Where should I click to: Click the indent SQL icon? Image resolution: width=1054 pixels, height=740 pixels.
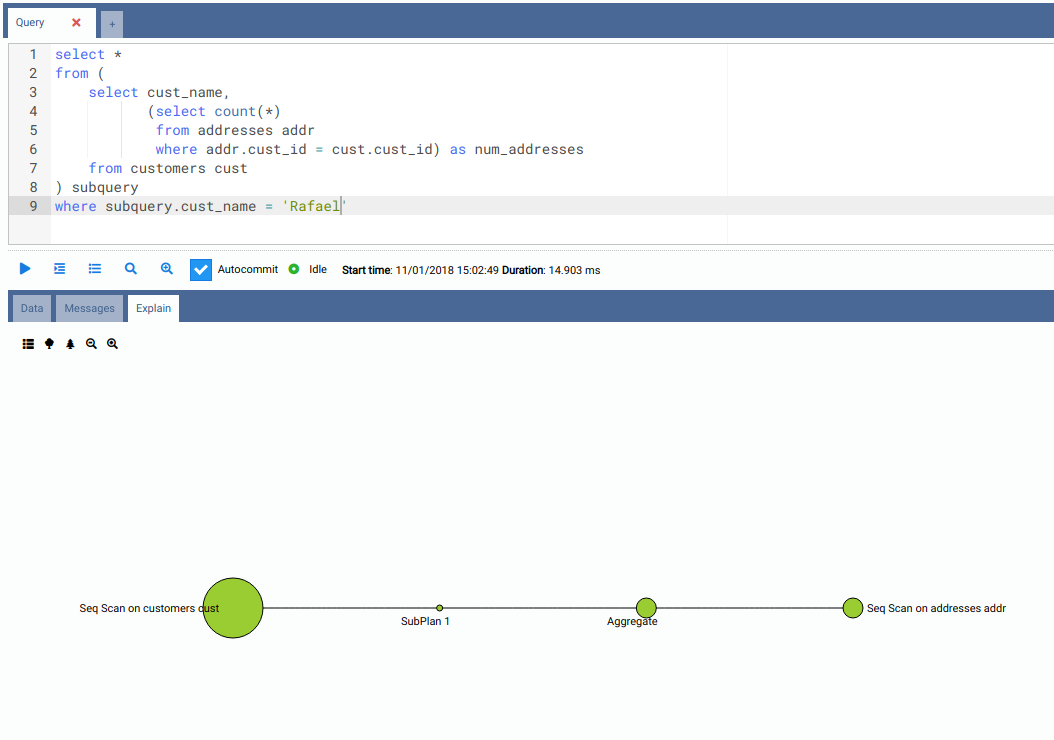point(60,269)
